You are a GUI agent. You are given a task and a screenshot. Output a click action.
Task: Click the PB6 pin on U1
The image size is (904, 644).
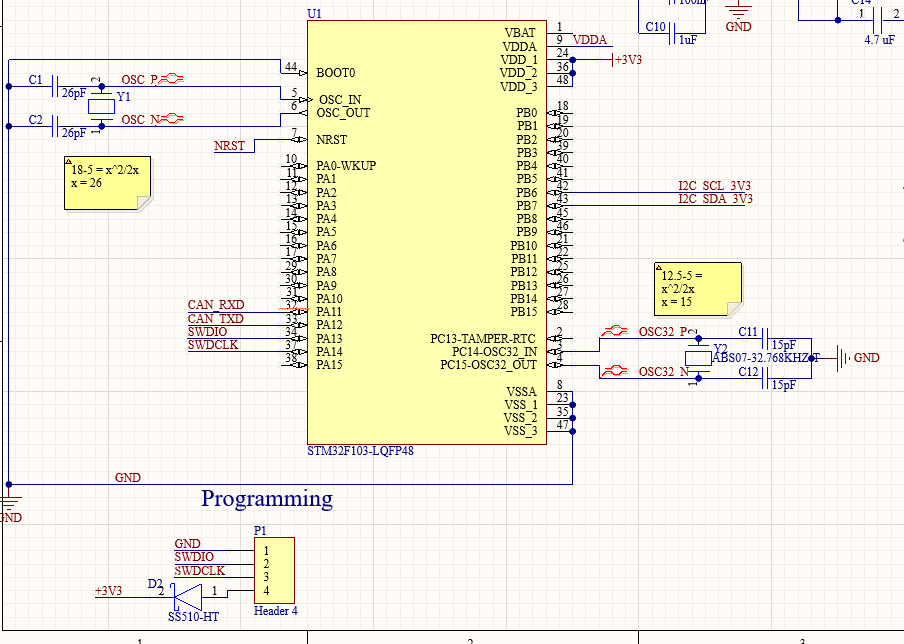pyautogui.click(x=559, y=193)
